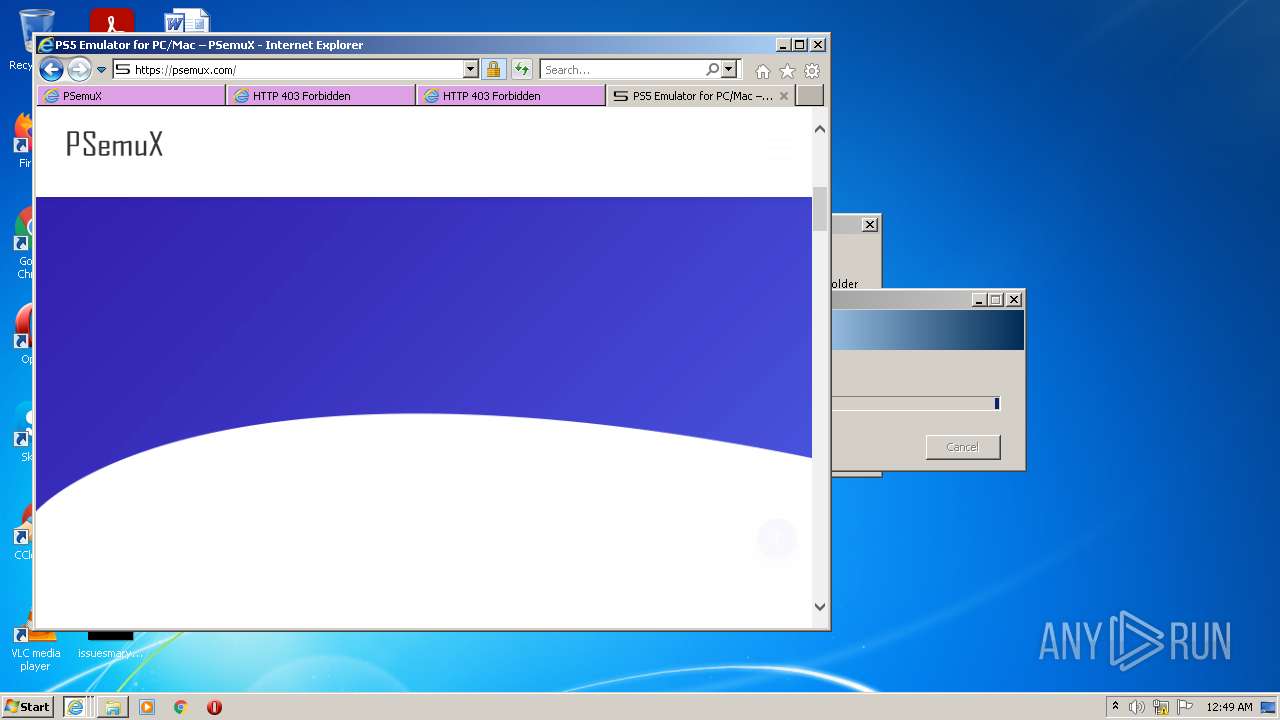Expand the search provider dropdown arrow
The image size is (1280, 720).
point(729,70)
